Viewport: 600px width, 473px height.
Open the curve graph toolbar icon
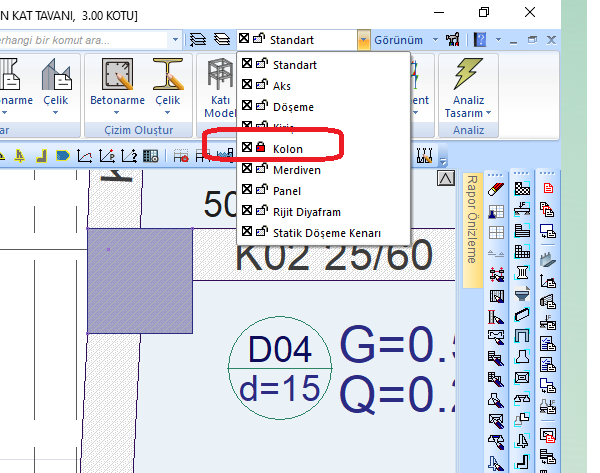(84, 156)
